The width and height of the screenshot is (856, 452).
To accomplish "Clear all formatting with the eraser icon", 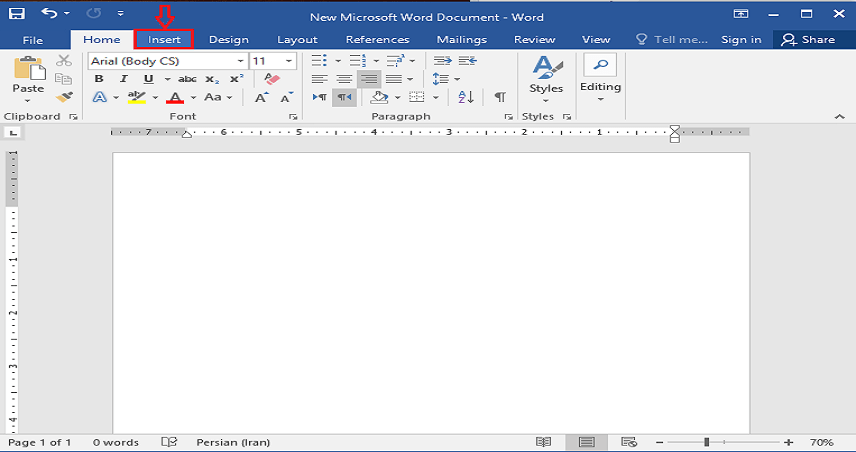I will (x=272, y=79).
